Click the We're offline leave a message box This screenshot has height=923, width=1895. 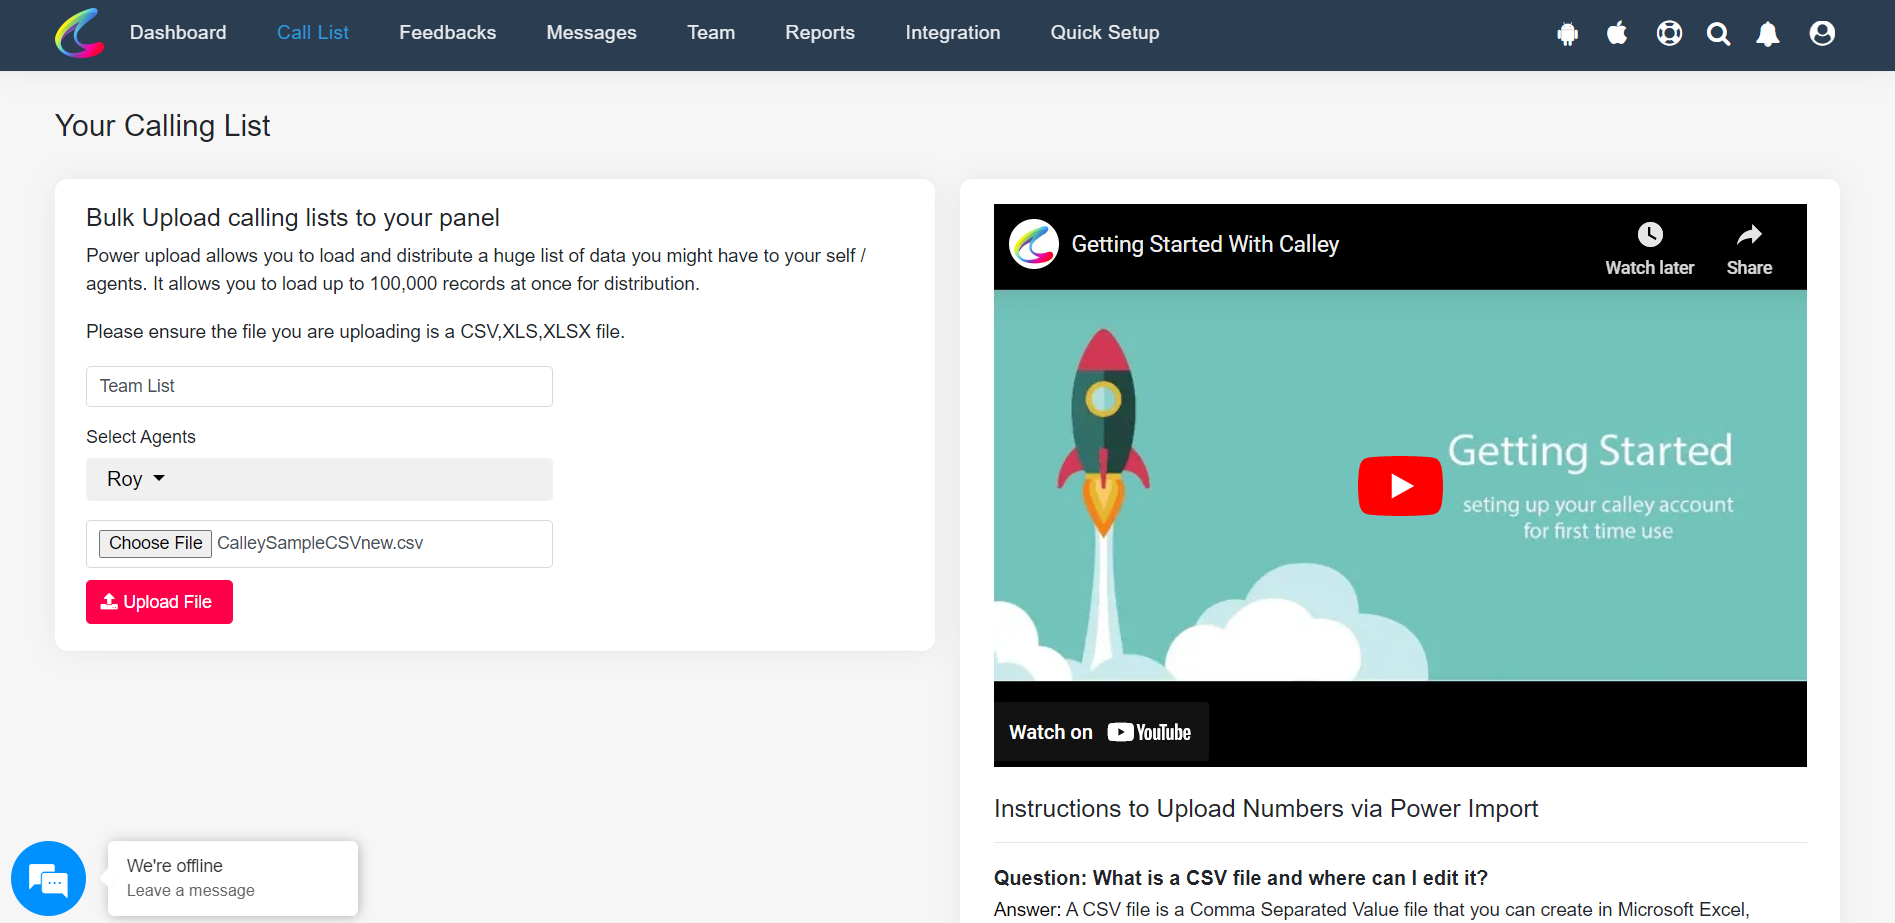233,878
